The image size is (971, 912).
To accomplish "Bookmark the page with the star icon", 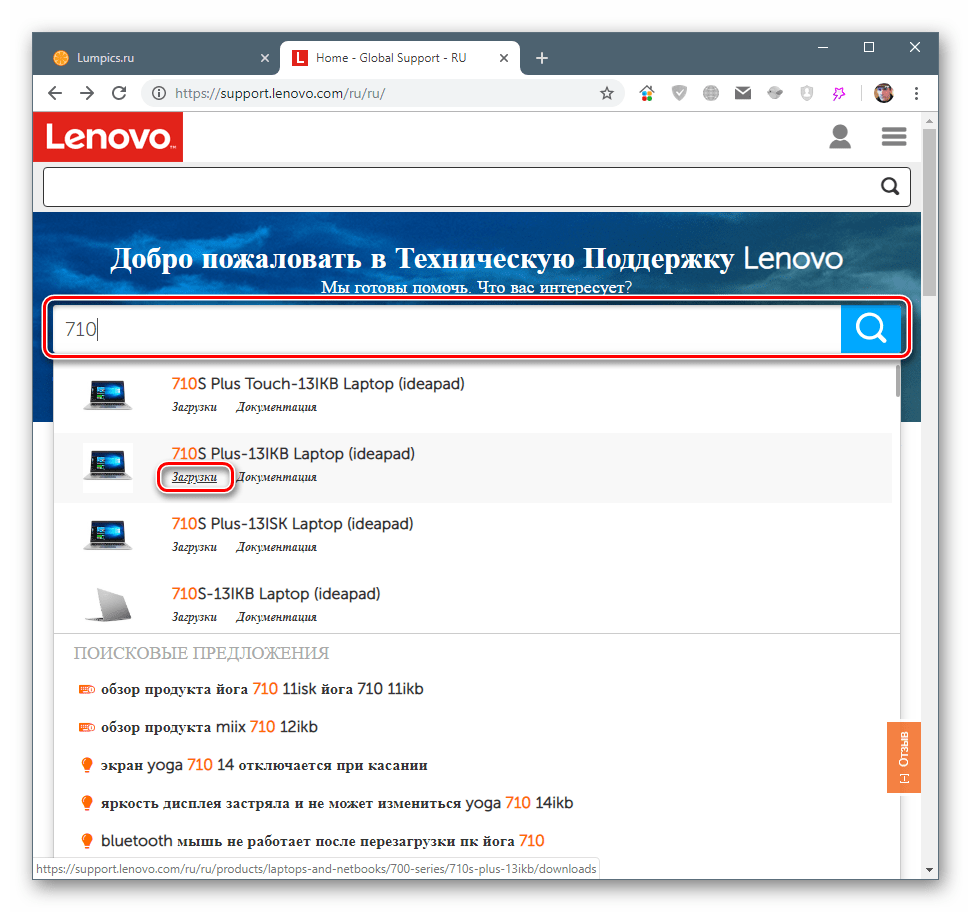I will click(x=607, y=92).
